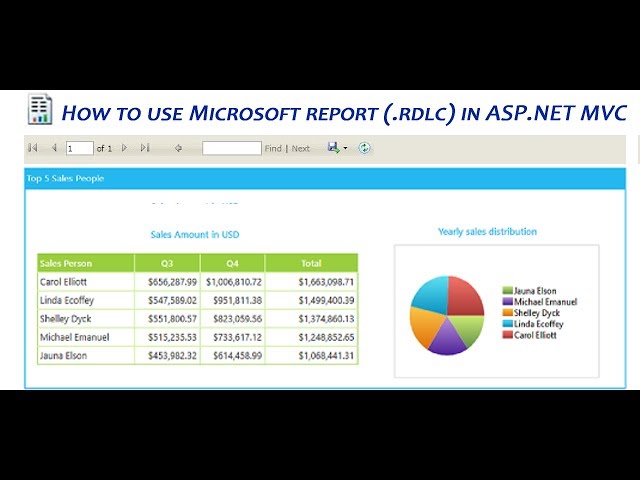Select the Michael Emanuel purple legend swatch

(x=507, y=302)
